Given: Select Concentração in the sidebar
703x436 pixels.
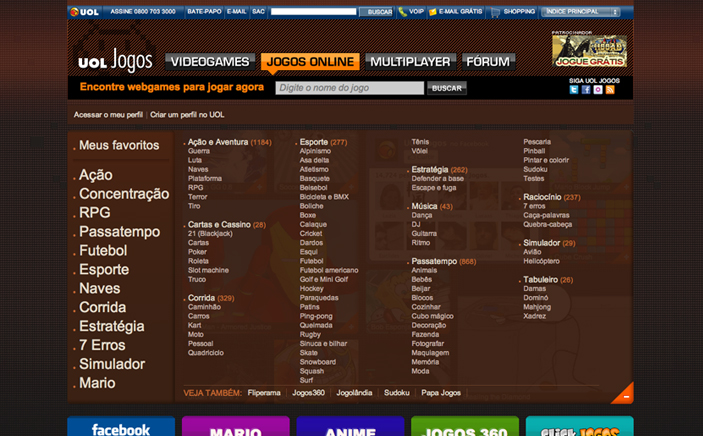Looking at the screenshot, I should [124, 194].
